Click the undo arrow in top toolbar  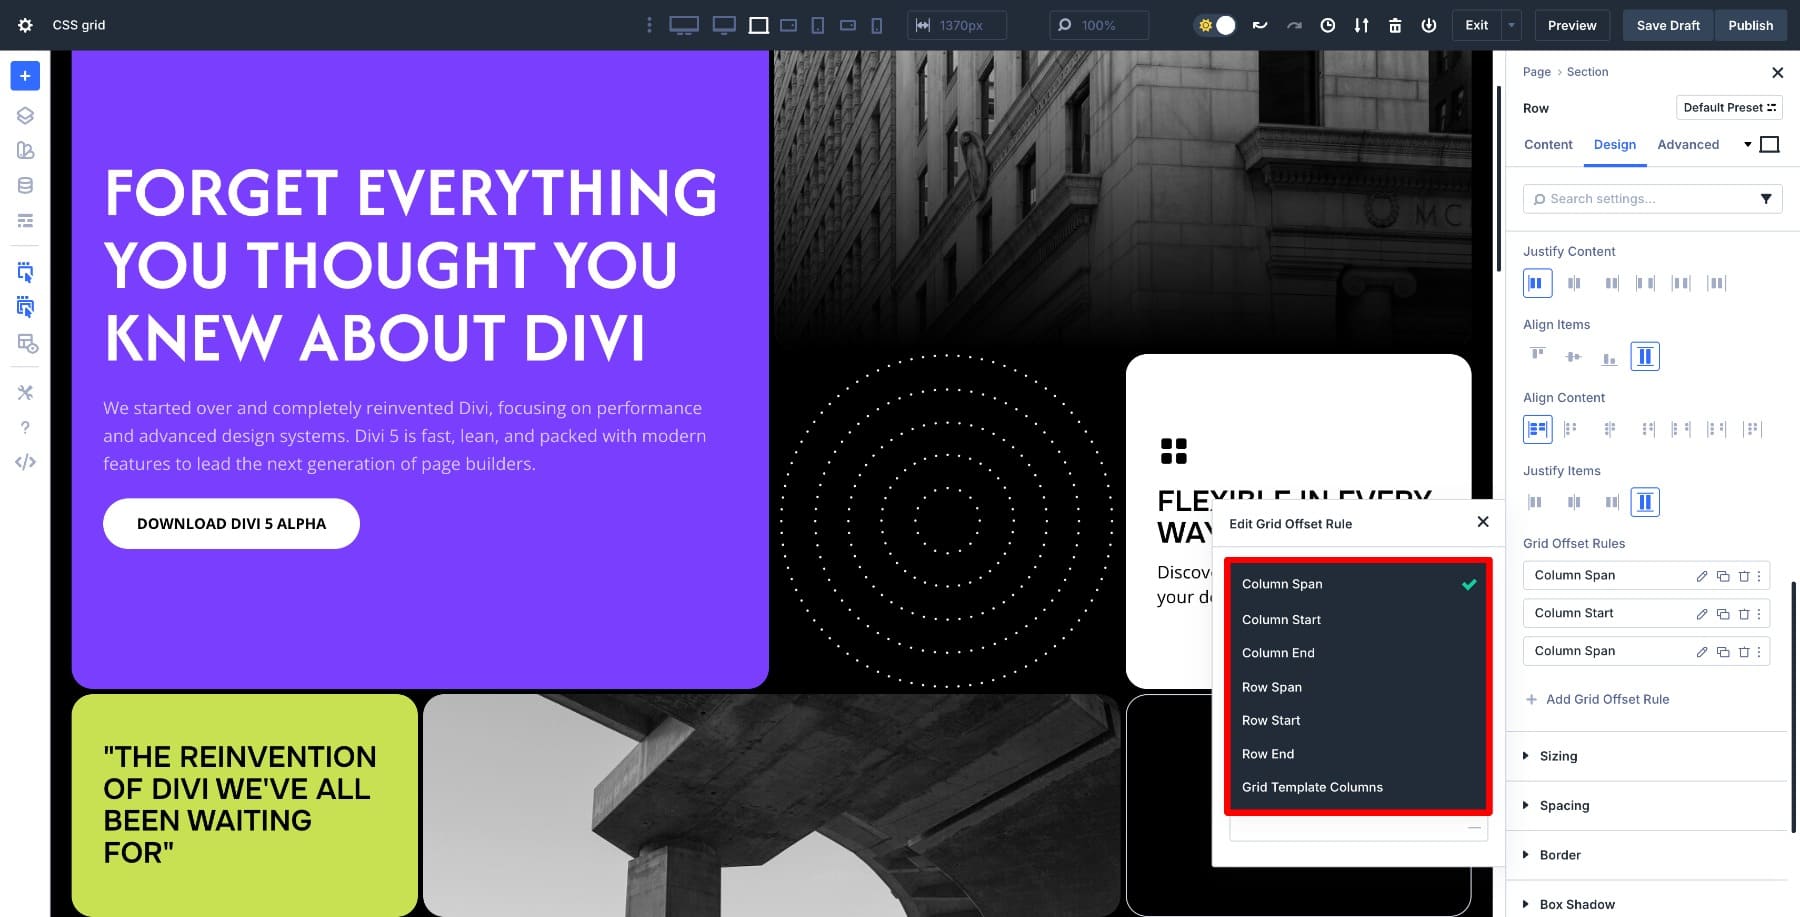(x=1260, y=25)
